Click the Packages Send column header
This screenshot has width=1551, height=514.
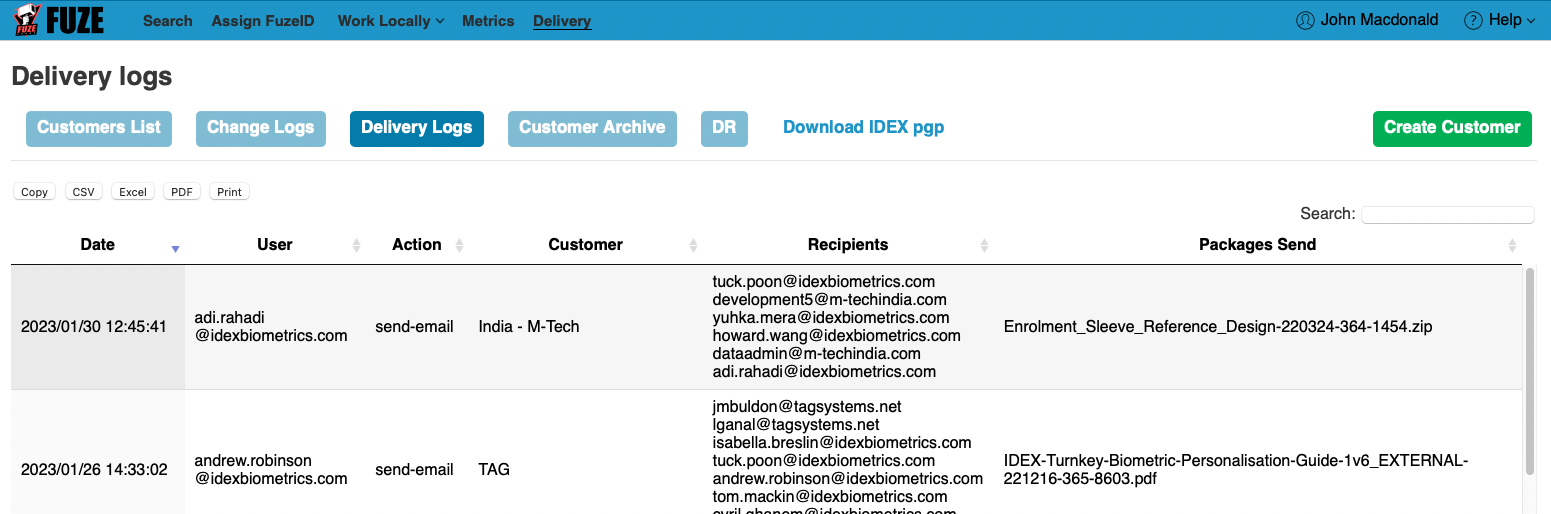[x=1257, y=245]
